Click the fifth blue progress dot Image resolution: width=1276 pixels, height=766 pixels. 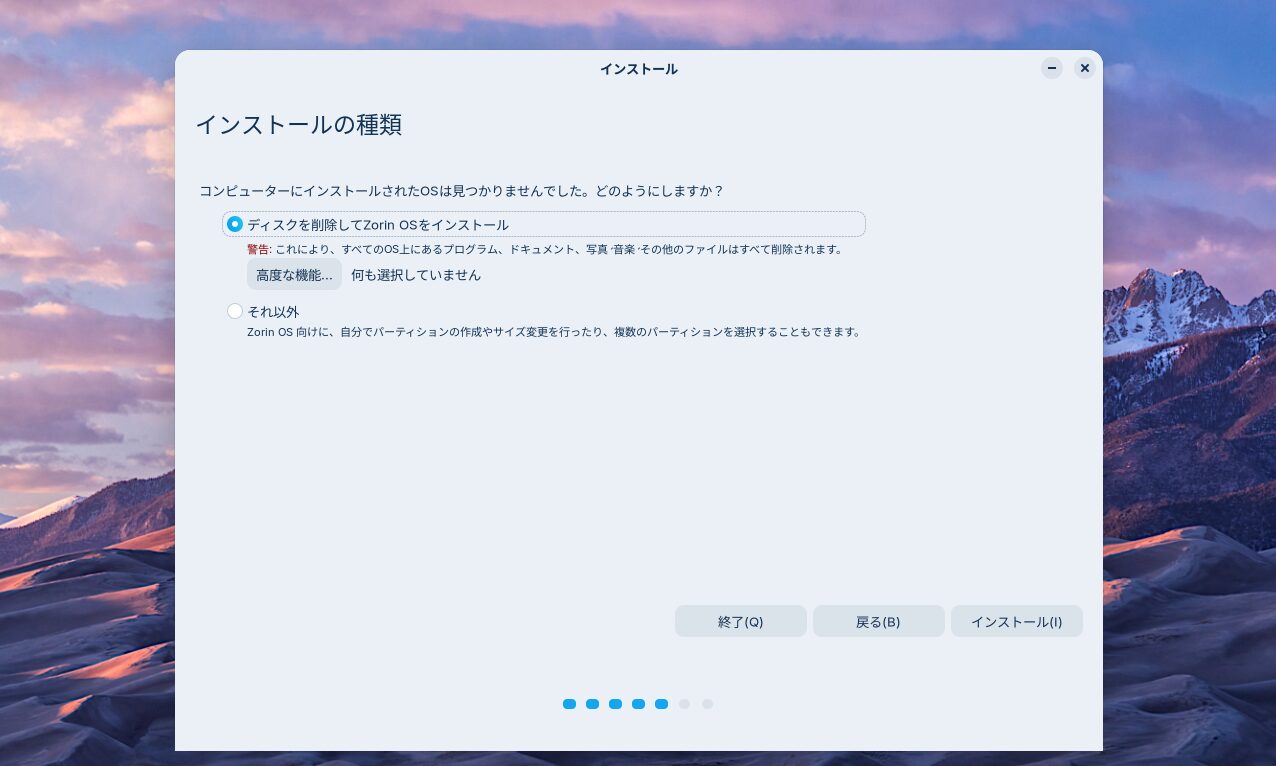[661, 704]
